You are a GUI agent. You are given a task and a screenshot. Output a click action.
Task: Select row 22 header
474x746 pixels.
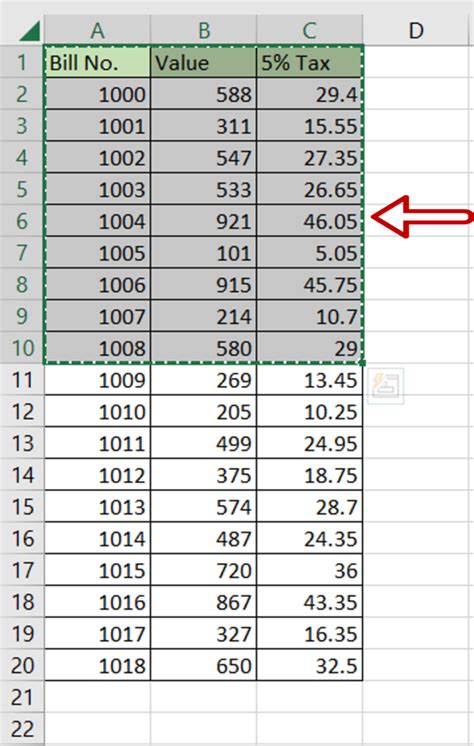tap(22, 729)
